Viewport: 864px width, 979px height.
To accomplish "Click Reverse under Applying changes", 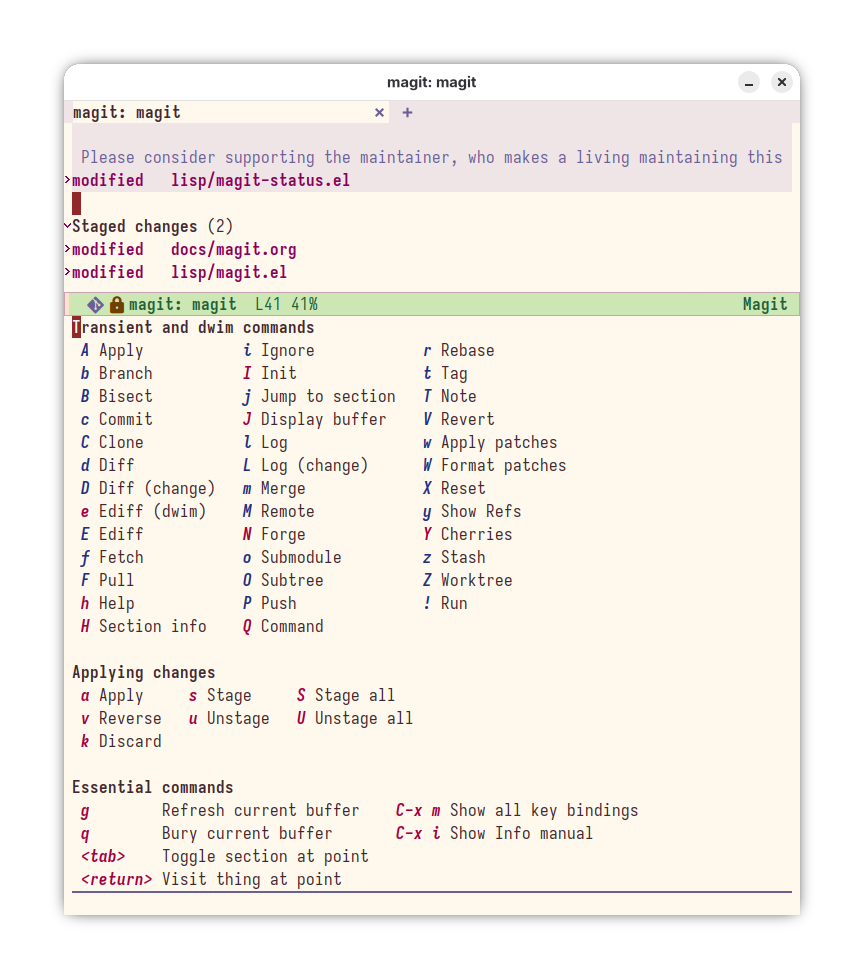I will tap(121, 719).
